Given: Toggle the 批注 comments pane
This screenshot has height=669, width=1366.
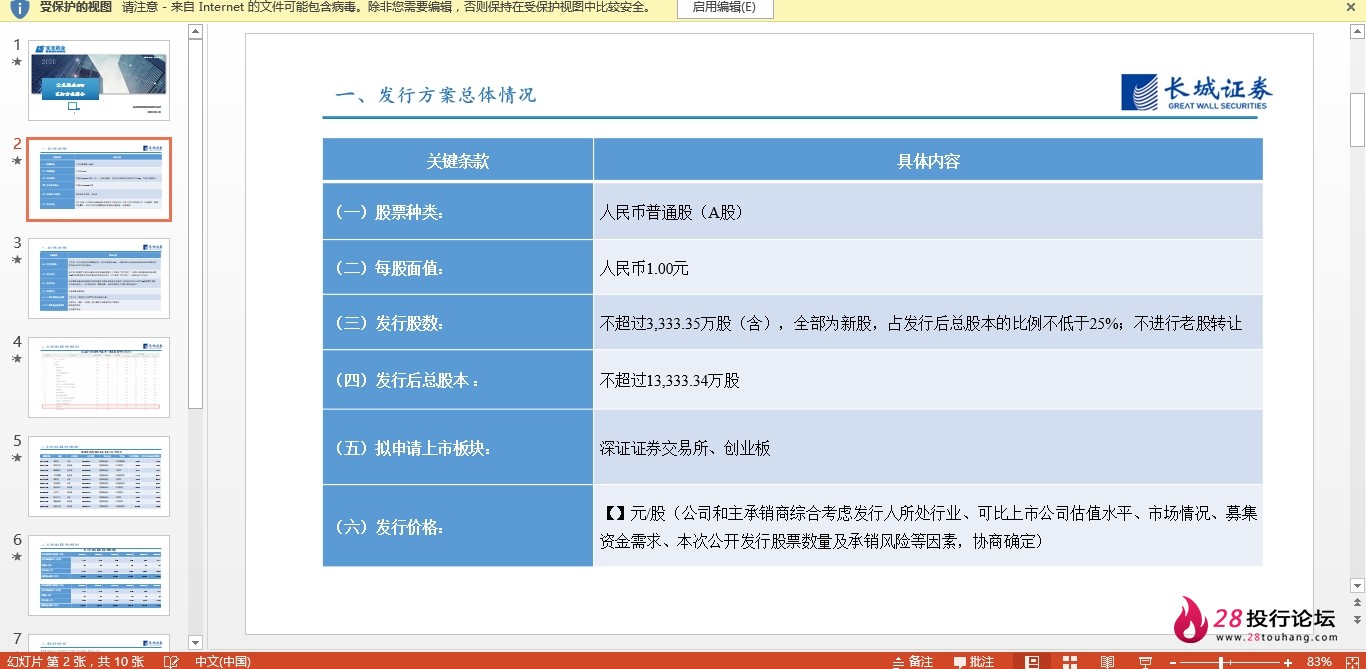Looking at the screenshot, I should coord(974,661).
